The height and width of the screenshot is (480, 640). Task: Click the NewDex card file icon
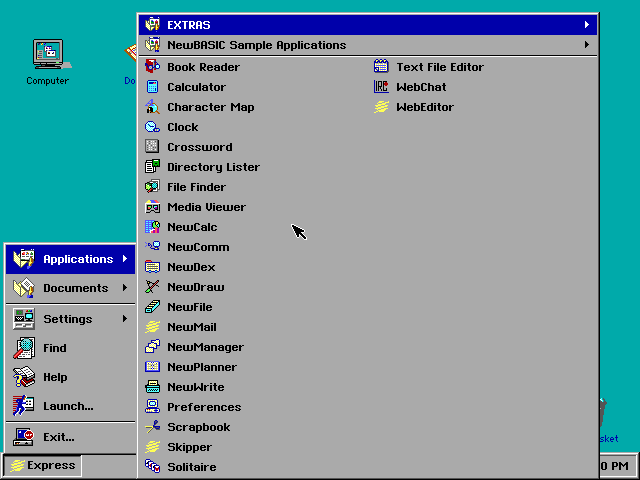click(152, 267)
